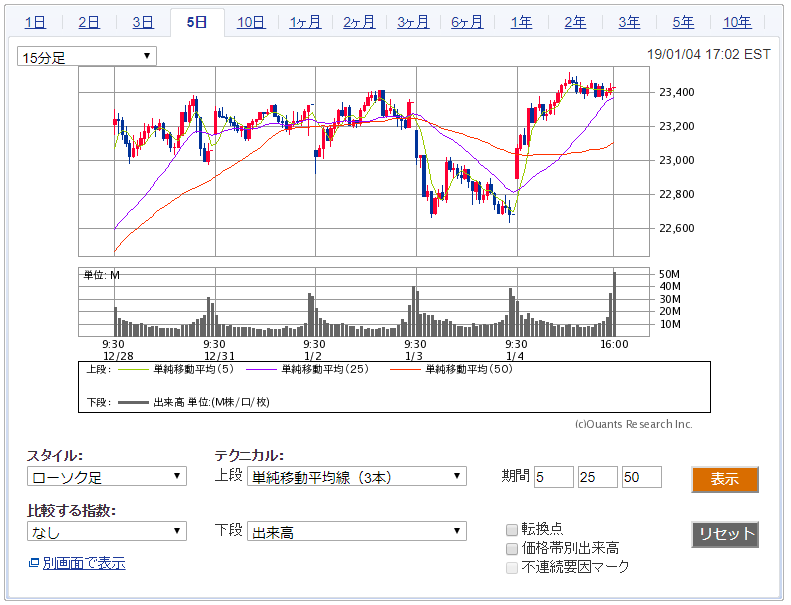Open the 10年 chart tab
Viewport: 791px width, 605px height.
coord(737,22)
